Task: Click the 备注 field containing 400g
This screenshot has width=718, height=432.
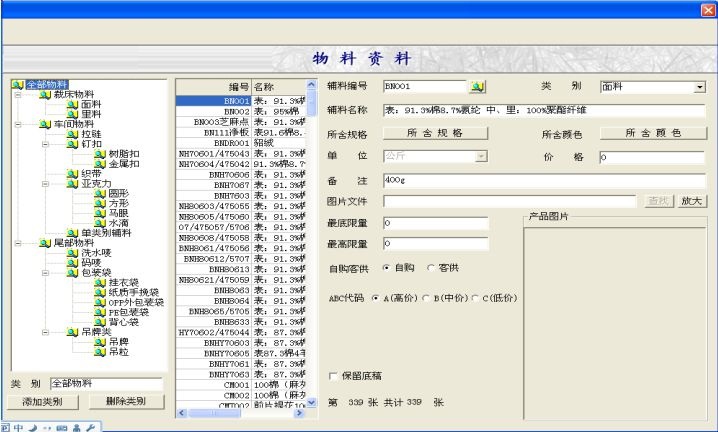Action: coord(544,180)
